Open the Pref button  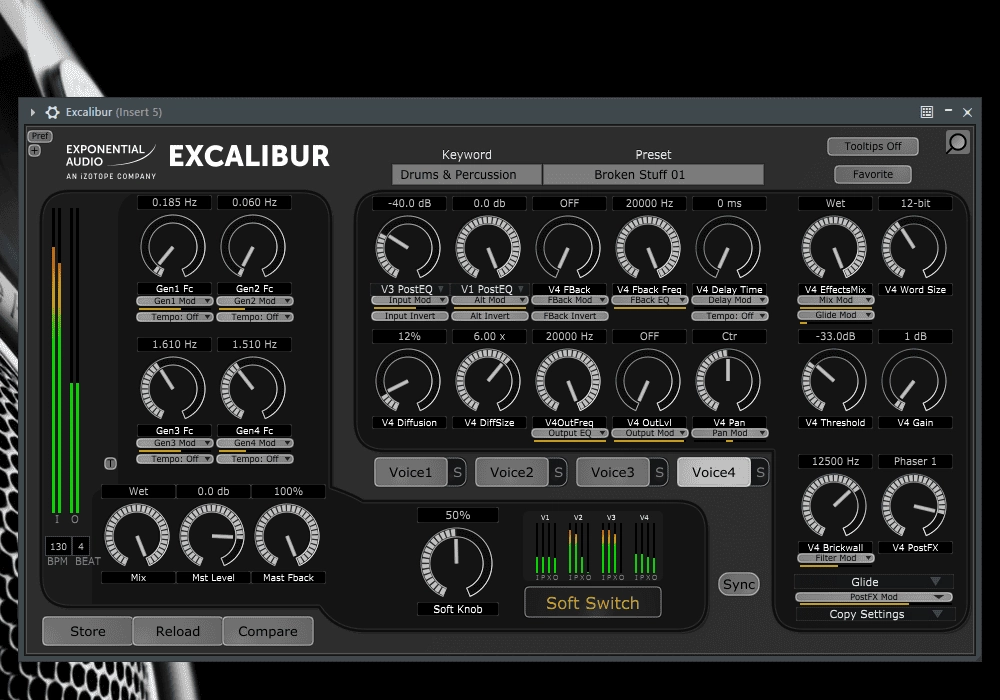(x=40, y=136)
